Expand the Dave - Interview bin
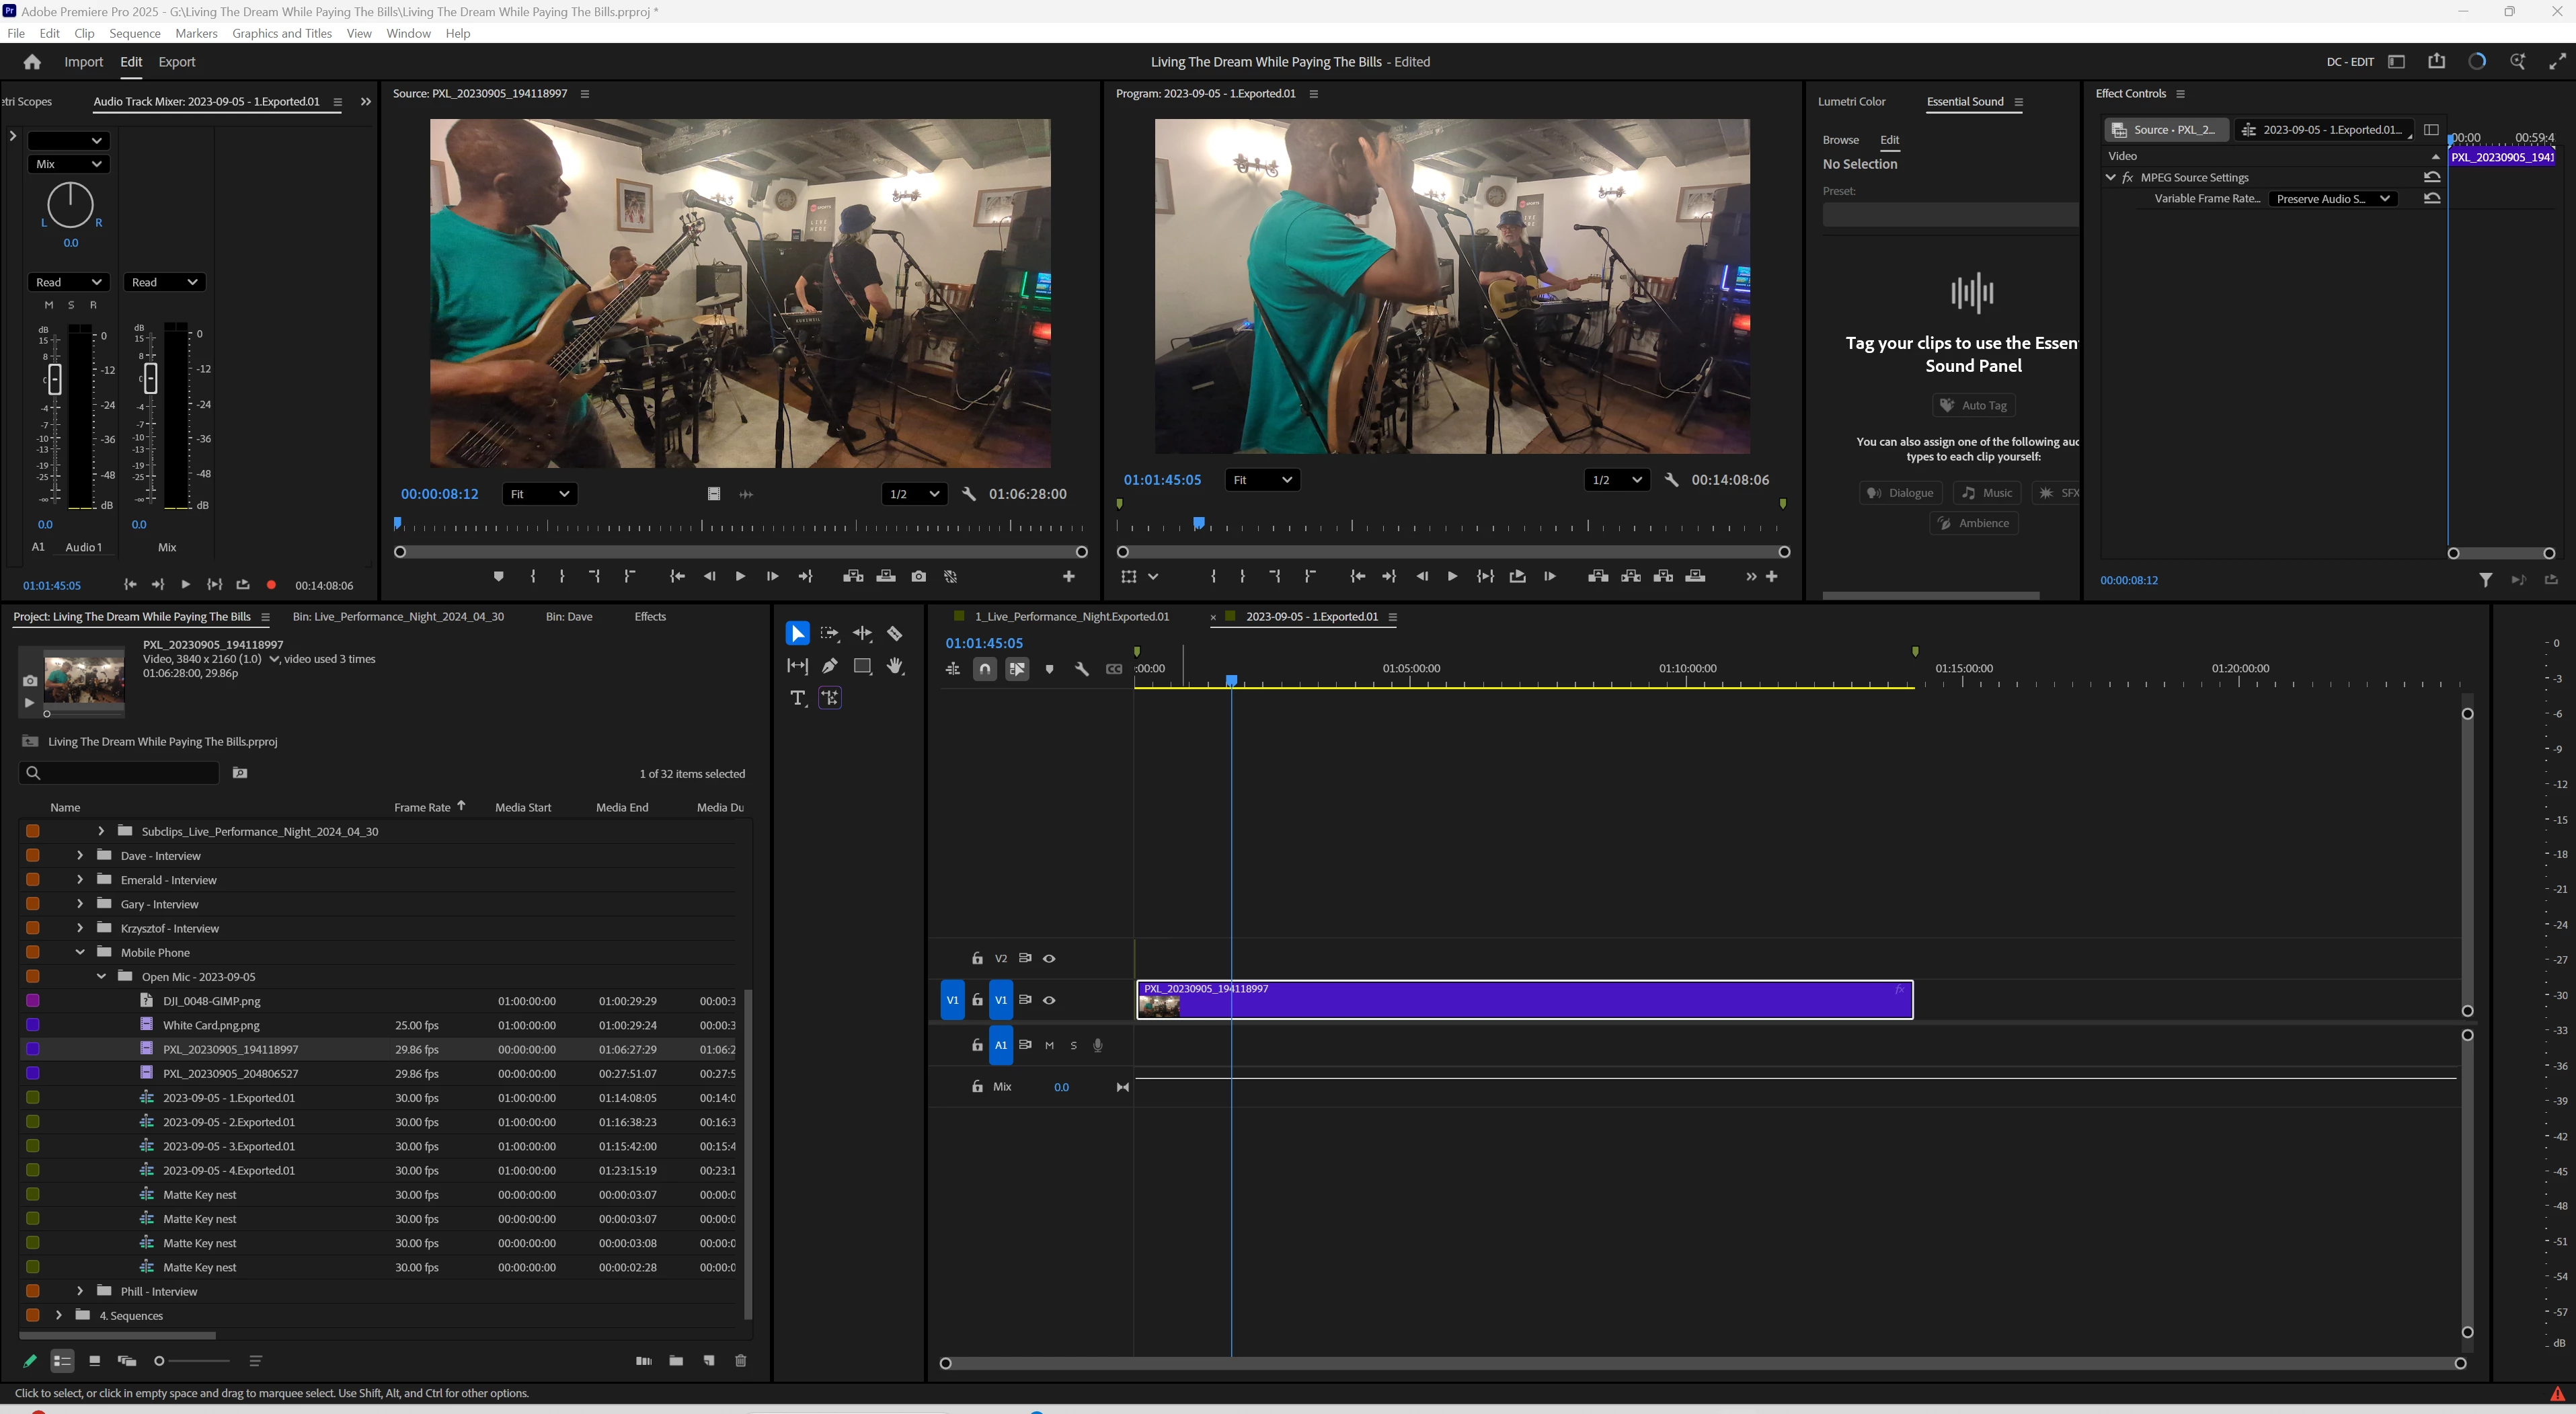 (80, 856)
